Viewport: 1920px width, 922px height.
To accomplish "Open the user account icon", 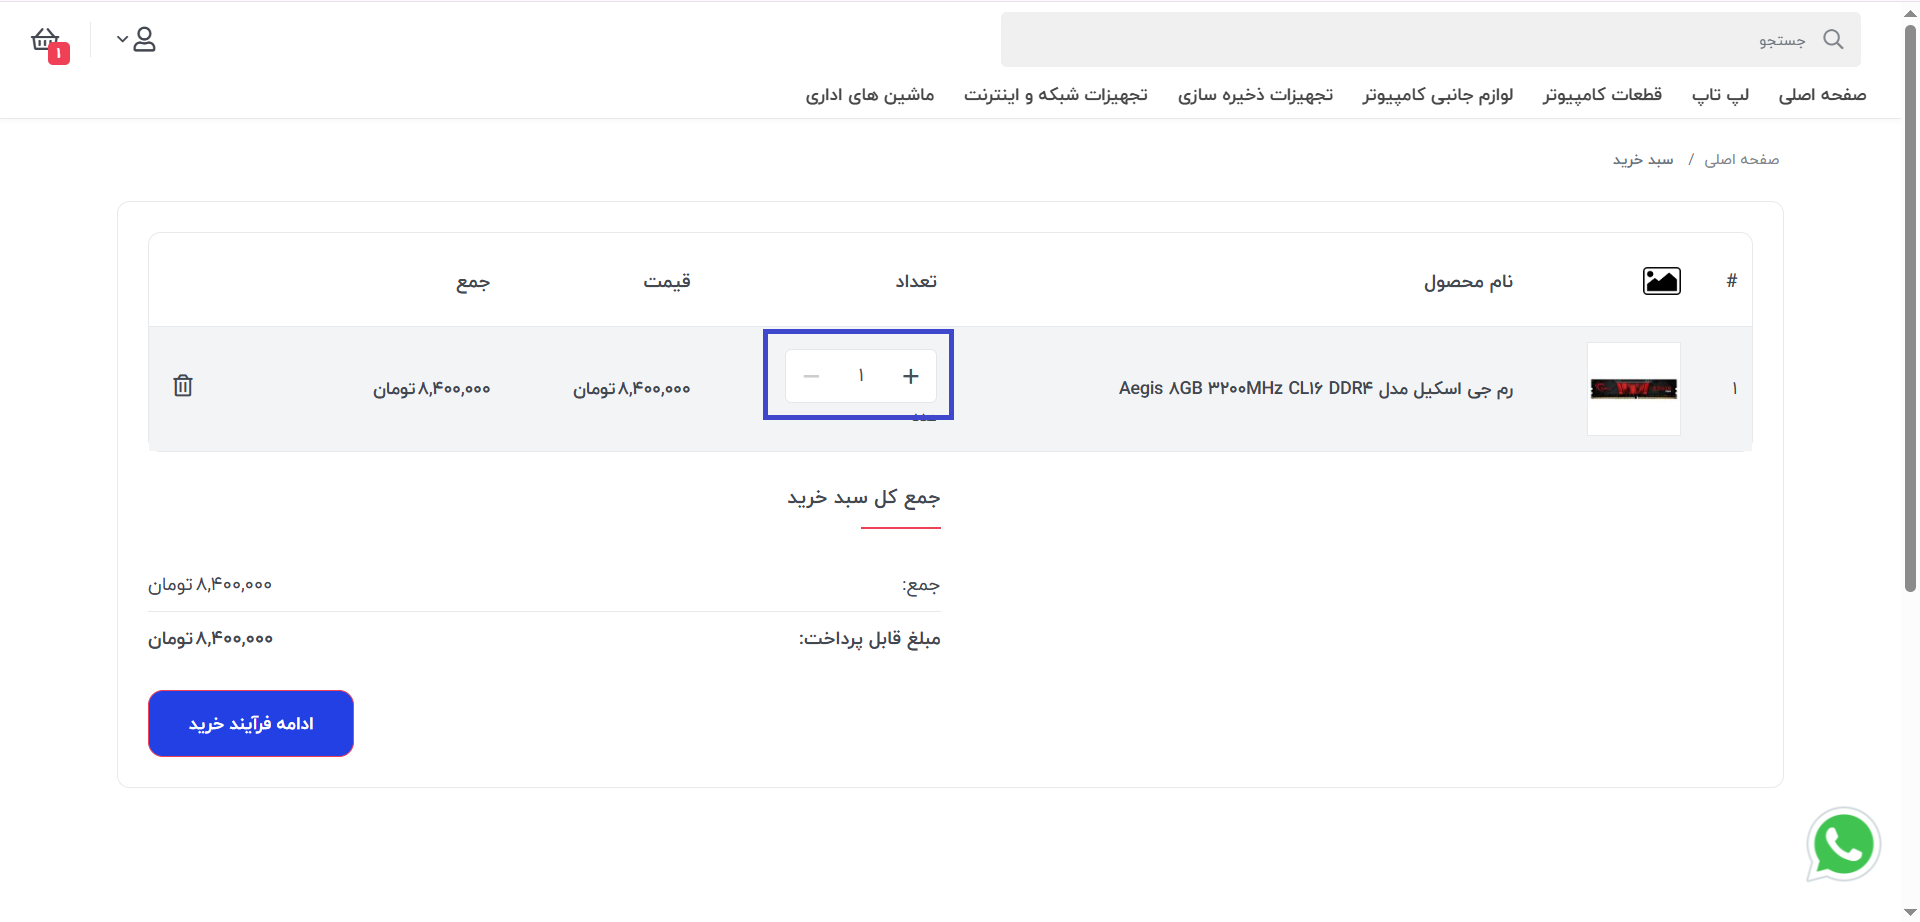I will (x=145, y=40).
